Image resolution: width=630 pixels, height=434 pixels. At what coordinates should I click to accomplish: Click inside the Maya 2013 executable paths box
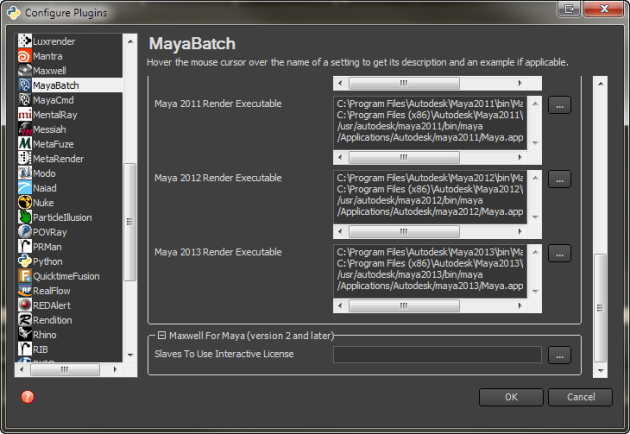pyautogui.click(x=430, y=271)
